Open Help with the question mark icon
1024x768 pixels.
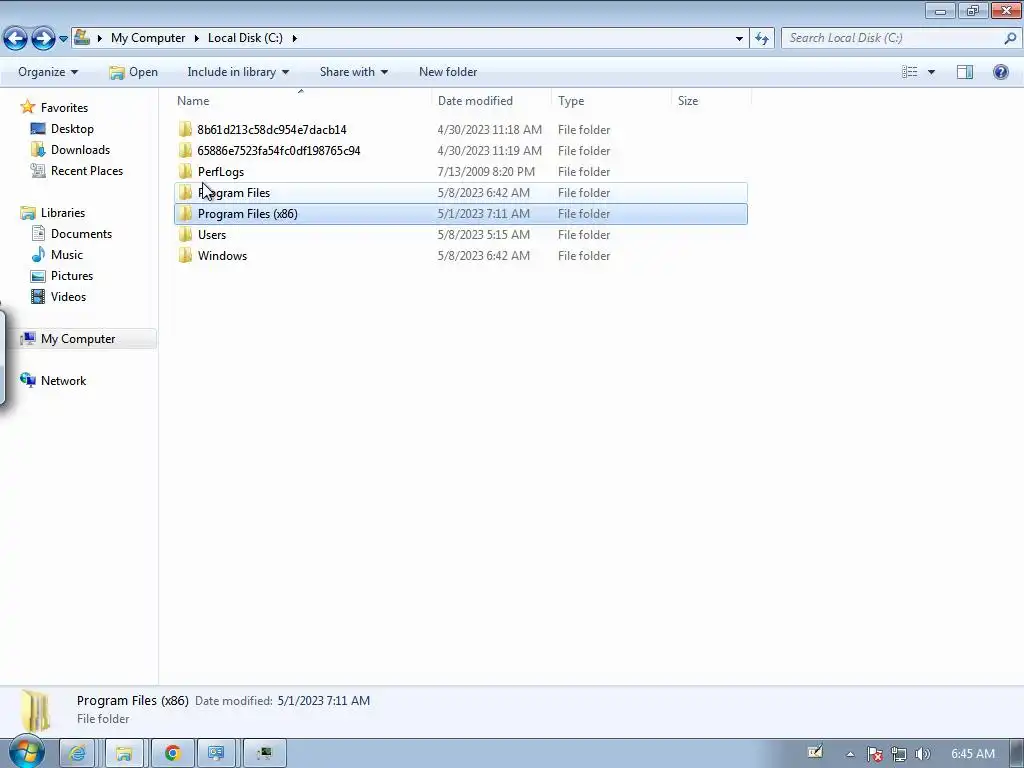coord(1000,72)
